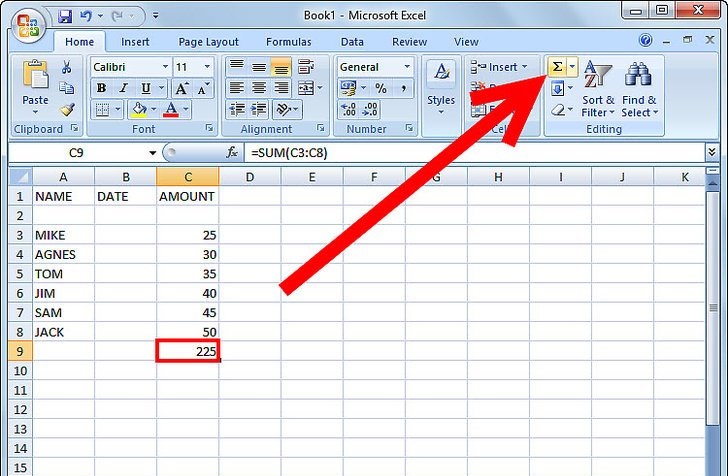This screenshot has height=476, width=728.
Task: Switch to the Insert tab
Action: click(x=135, y=42)
